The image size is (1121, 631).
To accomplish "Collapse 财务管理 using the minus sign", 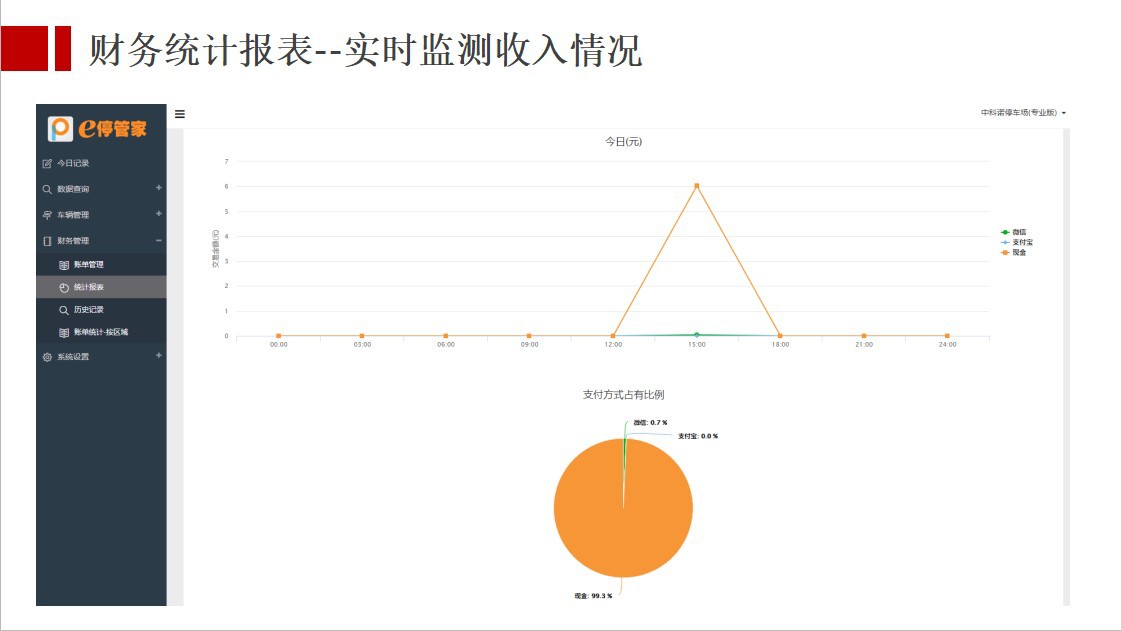I will click(158, 240).
